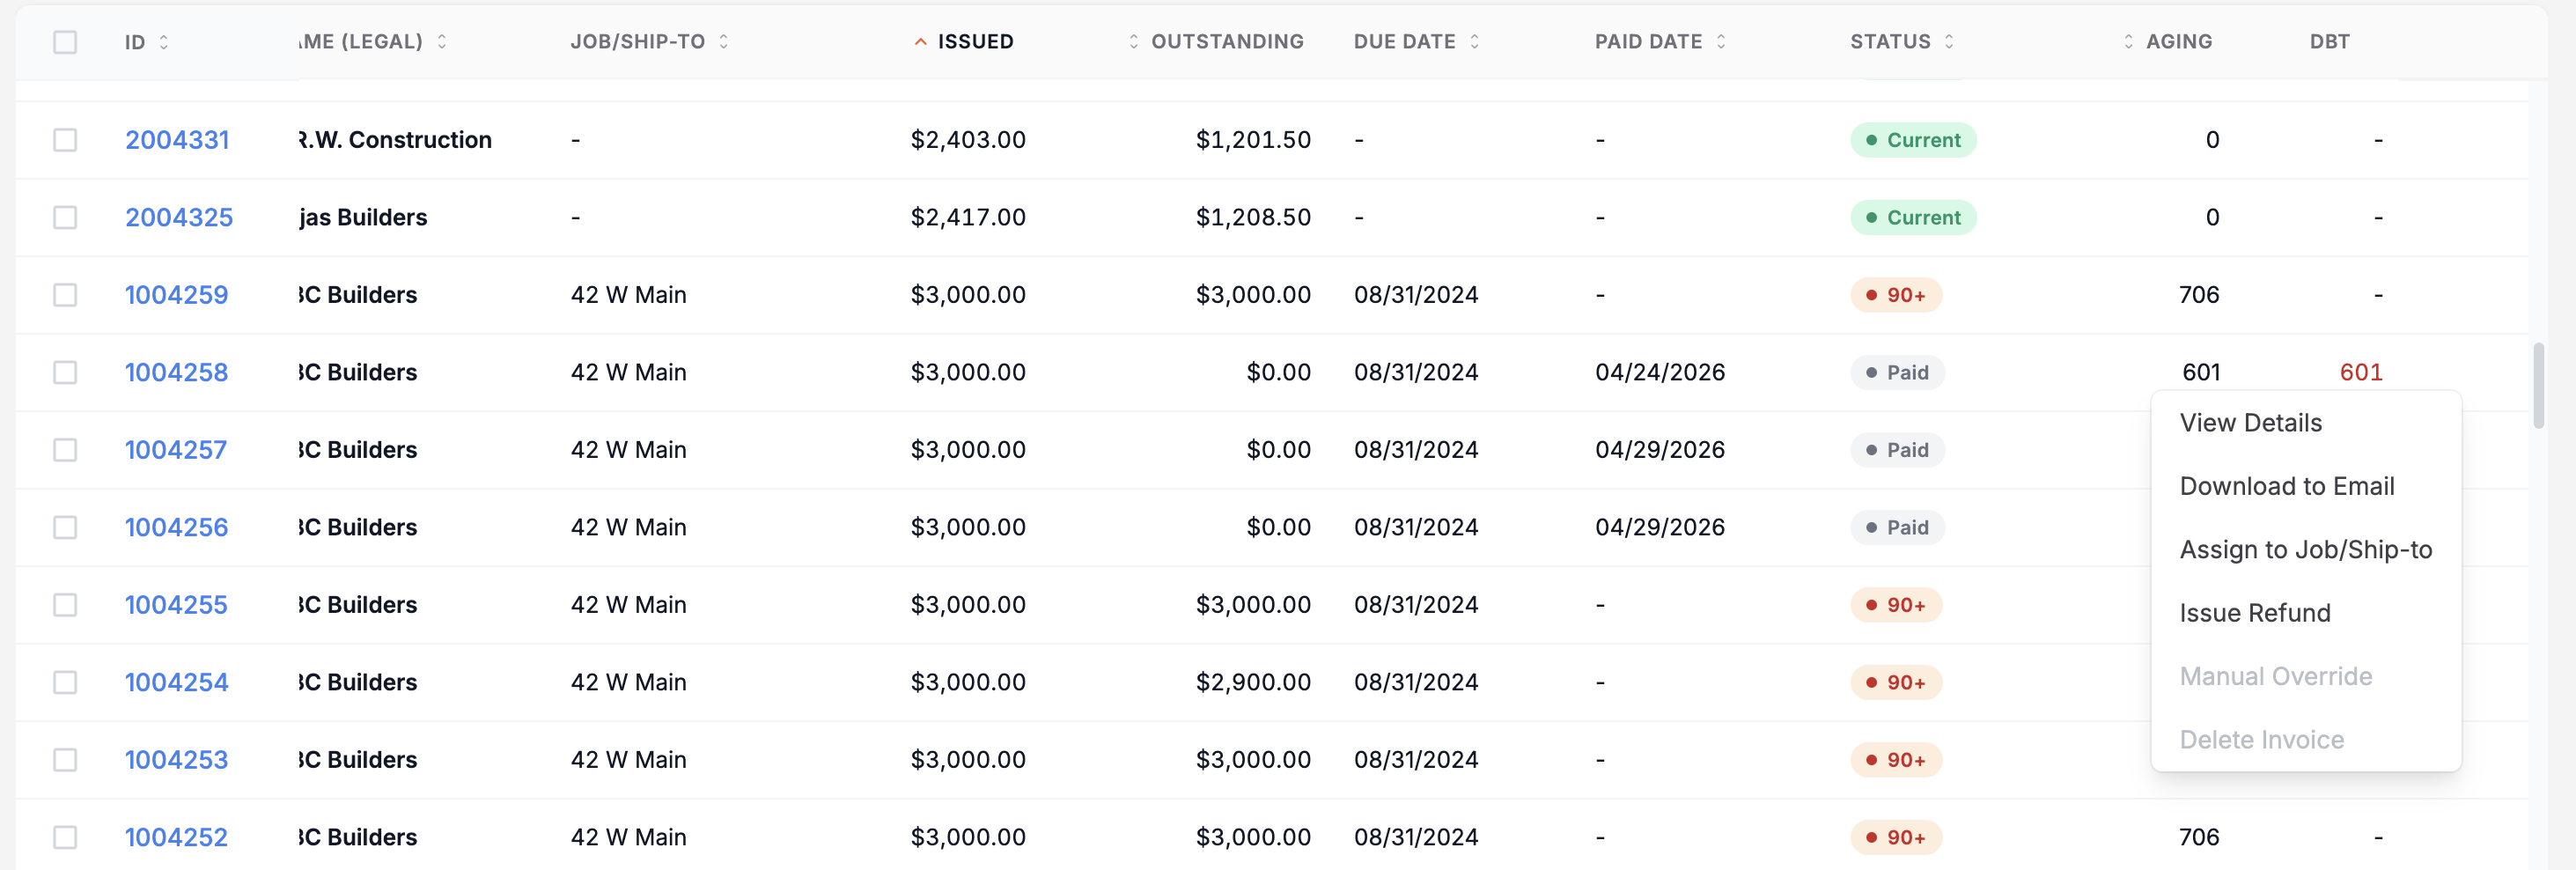Screen dimensions: 2576x870
Task: Toggle the select-all checkbox in header
Action: 65,42
